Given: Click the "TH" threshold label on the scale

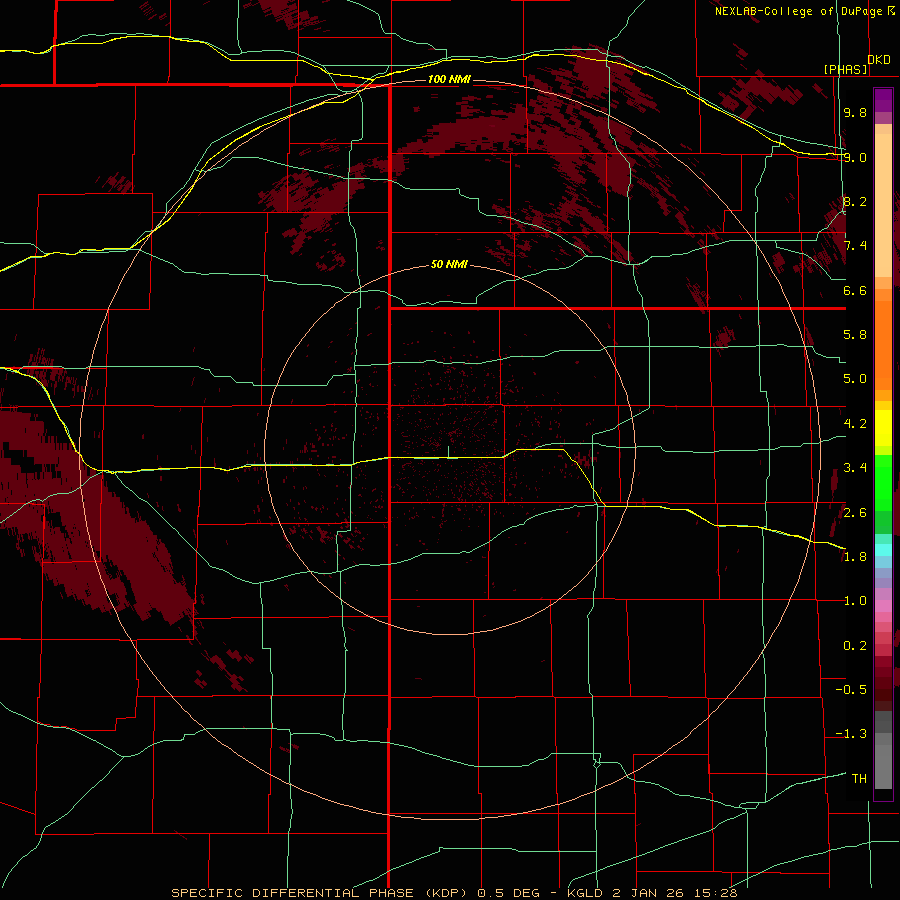Looking at the screenshot, I should [859, 779].
